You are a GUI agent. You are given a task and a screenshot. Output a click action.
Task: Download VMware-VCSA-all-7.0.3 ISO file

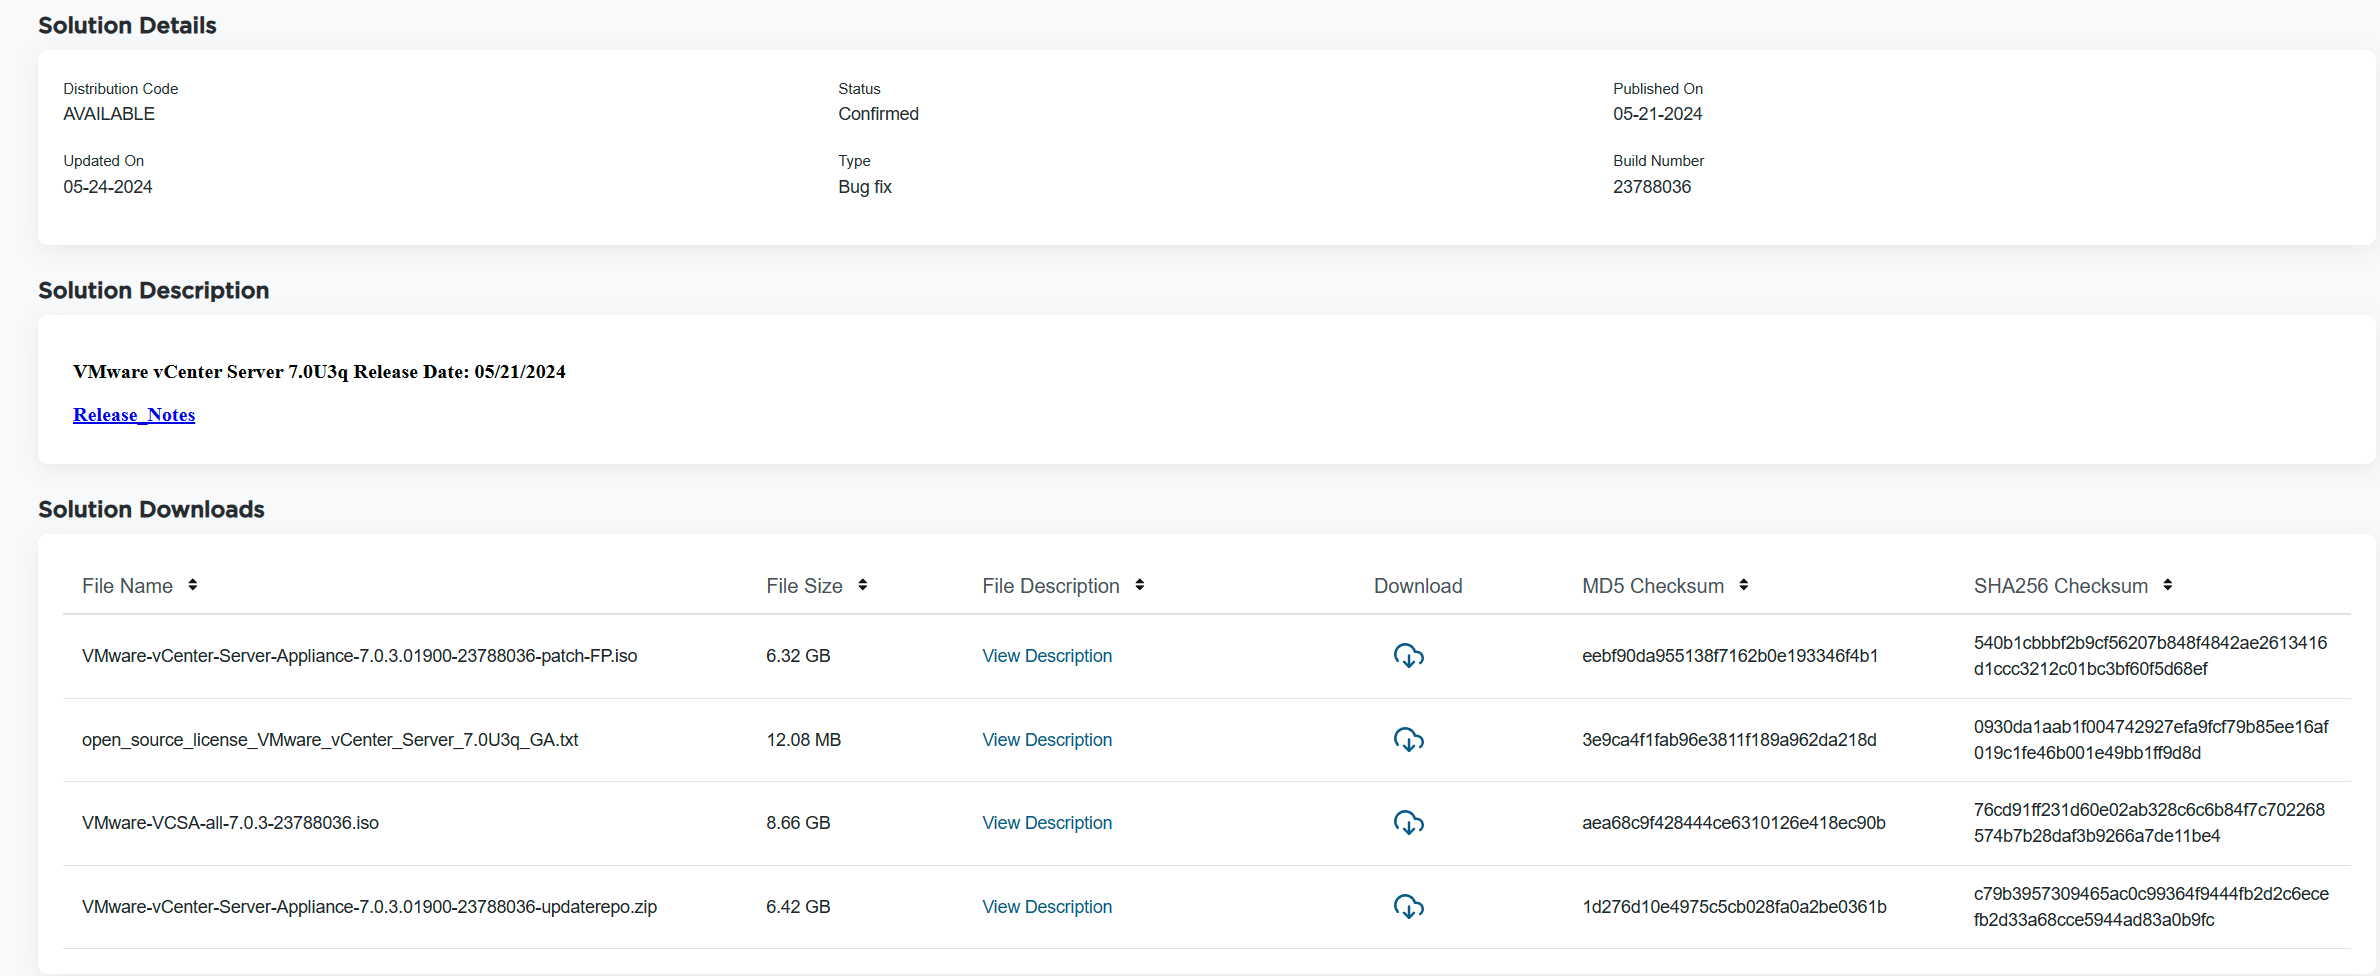point(1408,823)
